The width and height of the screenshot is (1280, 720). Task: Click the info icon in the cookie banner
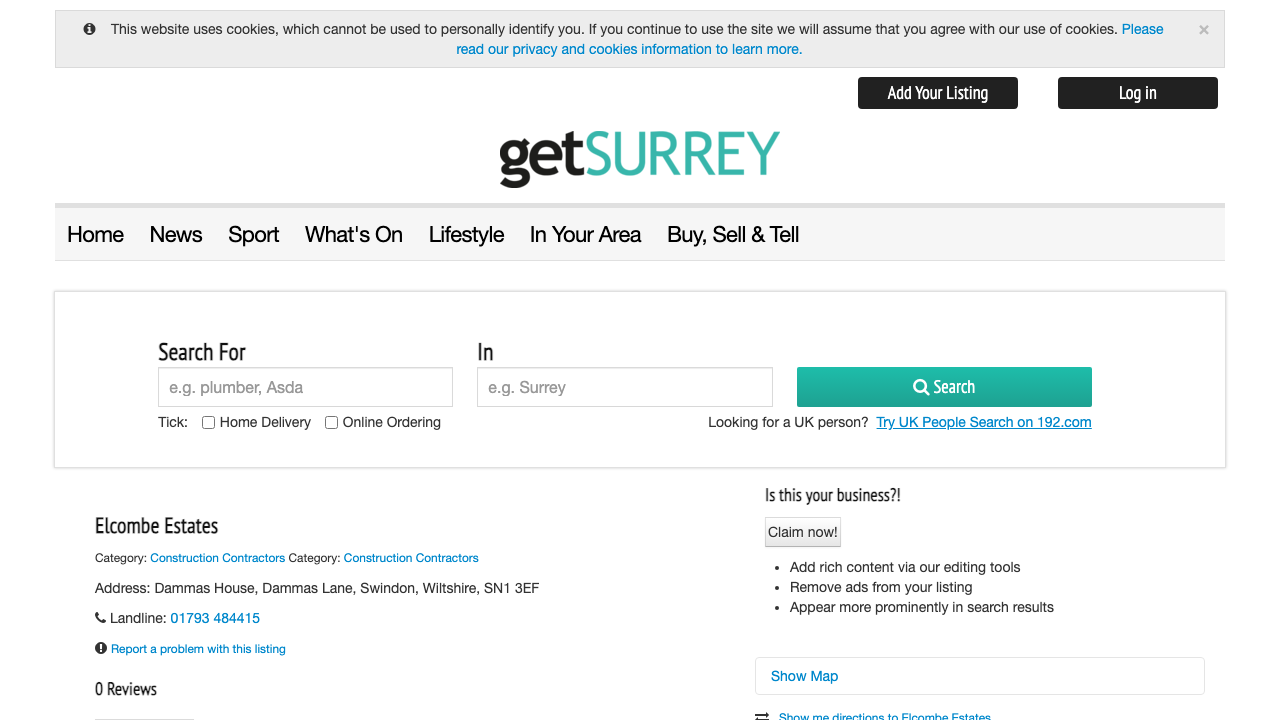[x=89, y=29]
